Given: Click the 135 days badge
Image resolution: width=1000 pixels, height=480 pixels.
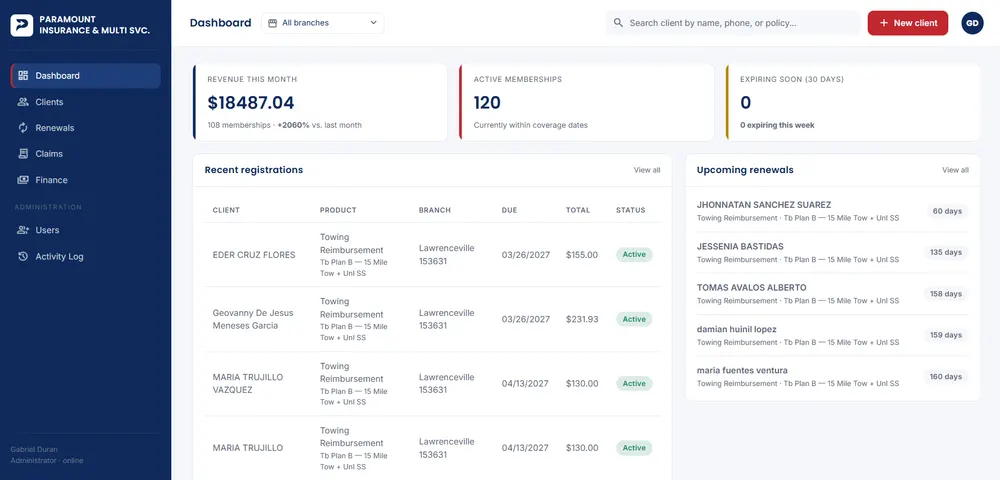Looking at the screenshot, I should (x=946, y=252).
